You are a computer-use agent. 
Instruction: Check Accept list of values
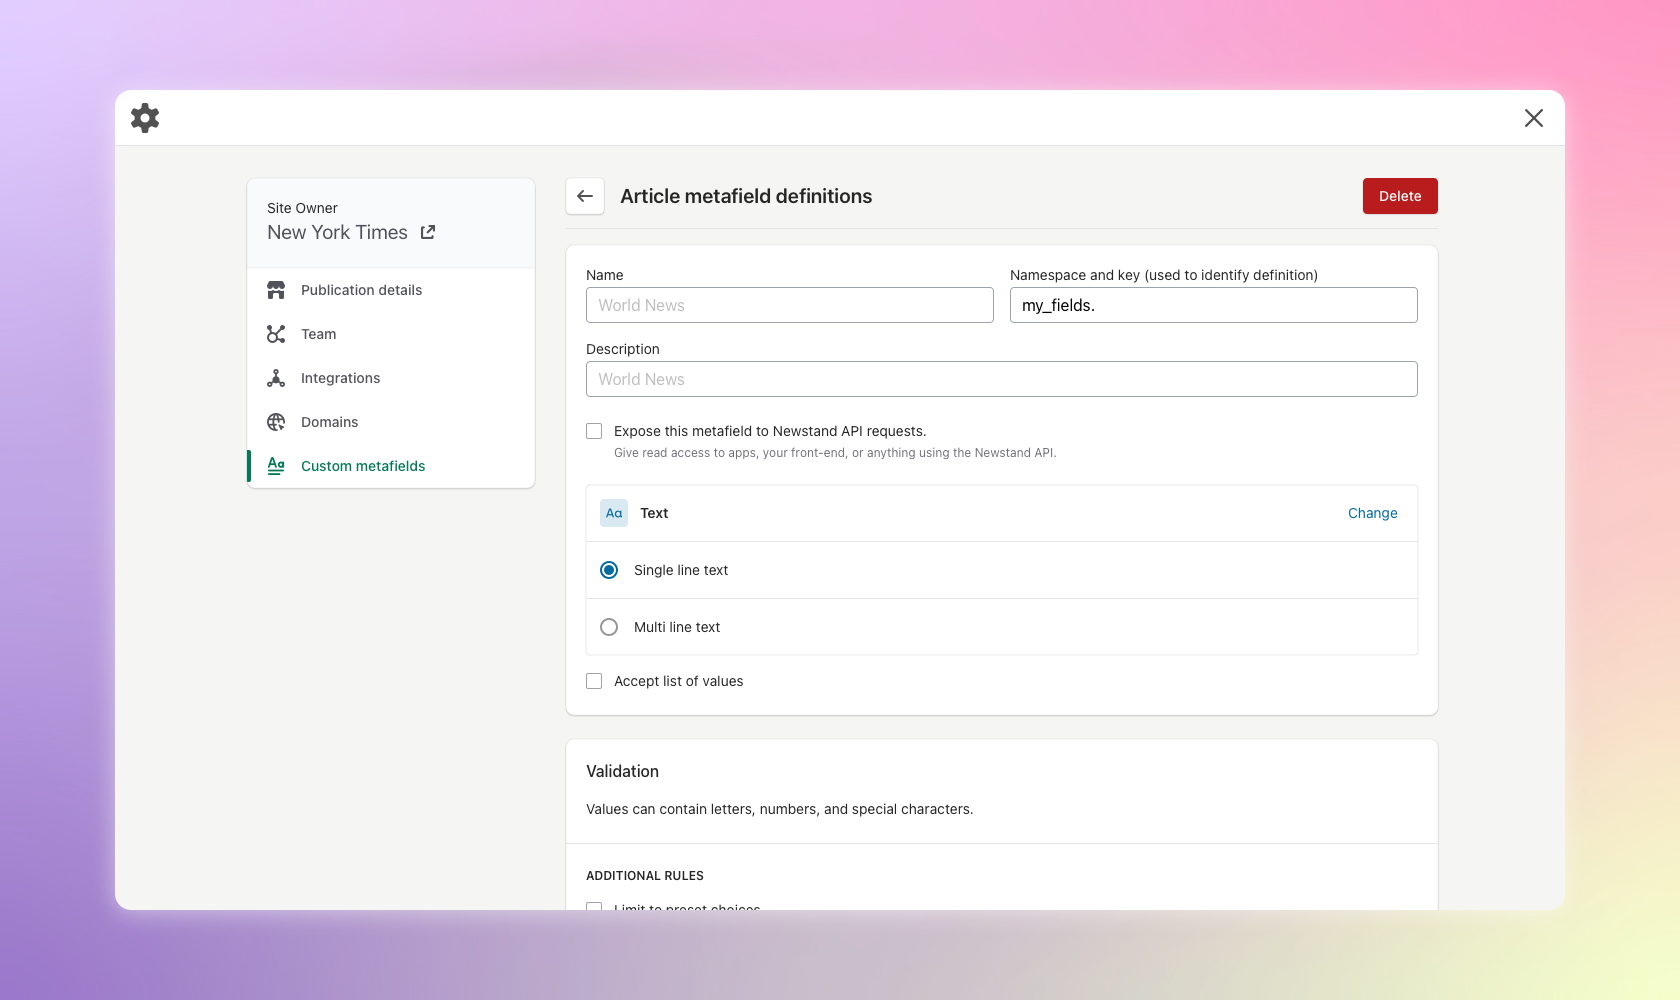click(x=594, y=681)
